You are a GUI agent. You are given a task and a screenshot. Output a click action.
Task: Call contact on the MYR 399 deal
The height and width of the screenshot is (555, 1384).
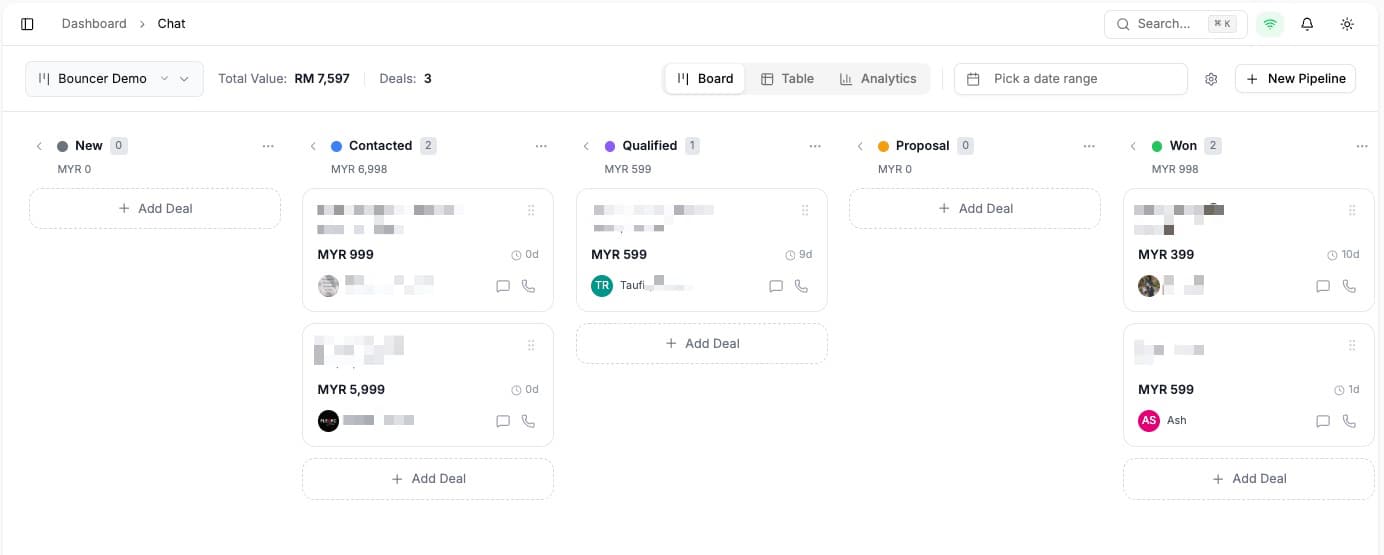tap(1349, 286)
